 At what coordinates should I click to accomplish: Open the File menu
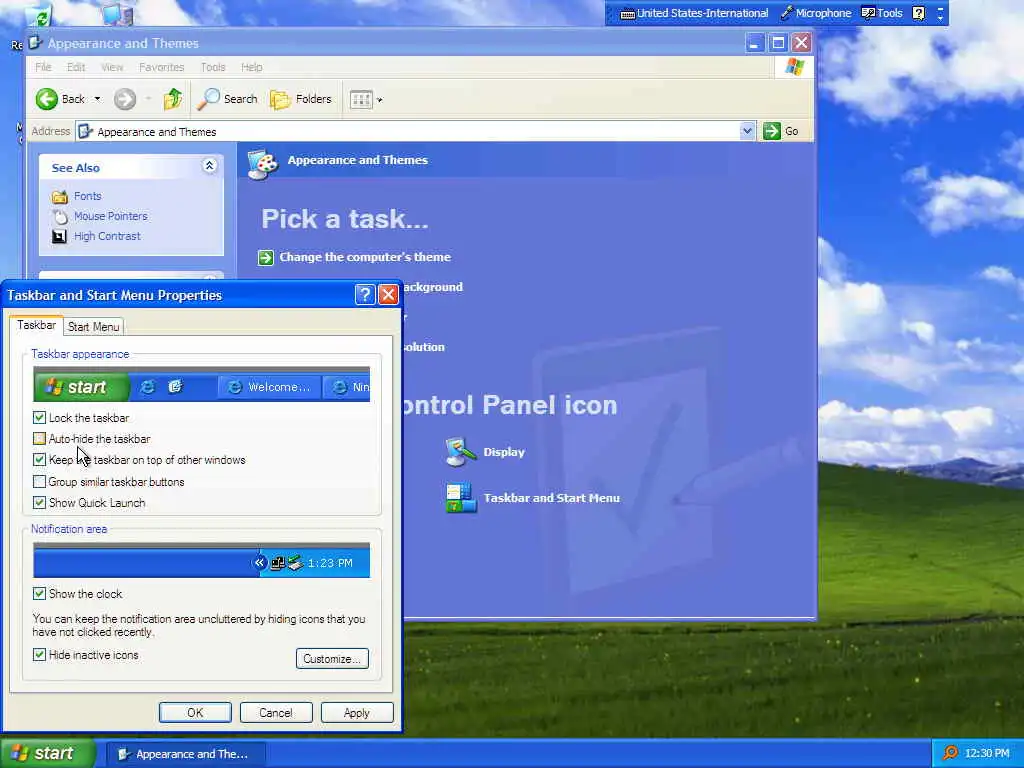tap(43, 67)
